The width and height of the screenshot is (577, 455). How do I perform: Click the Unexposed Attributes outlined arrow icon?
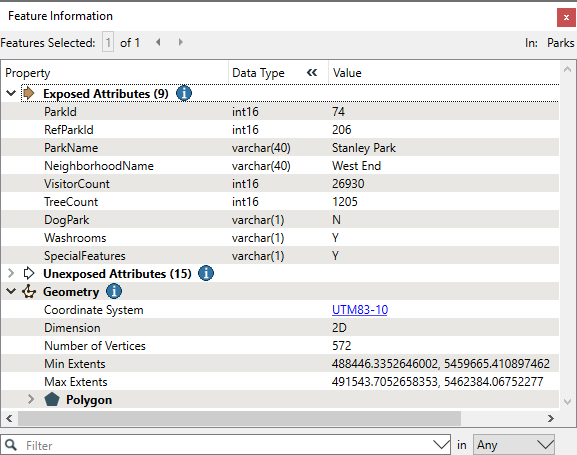coord(29,273)
